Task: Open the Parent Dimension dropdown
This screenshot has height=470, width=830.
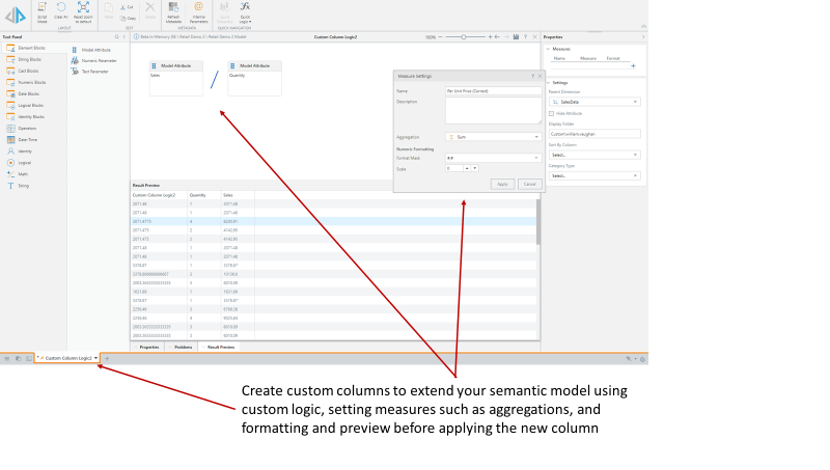Action: [x=594, y=102]
